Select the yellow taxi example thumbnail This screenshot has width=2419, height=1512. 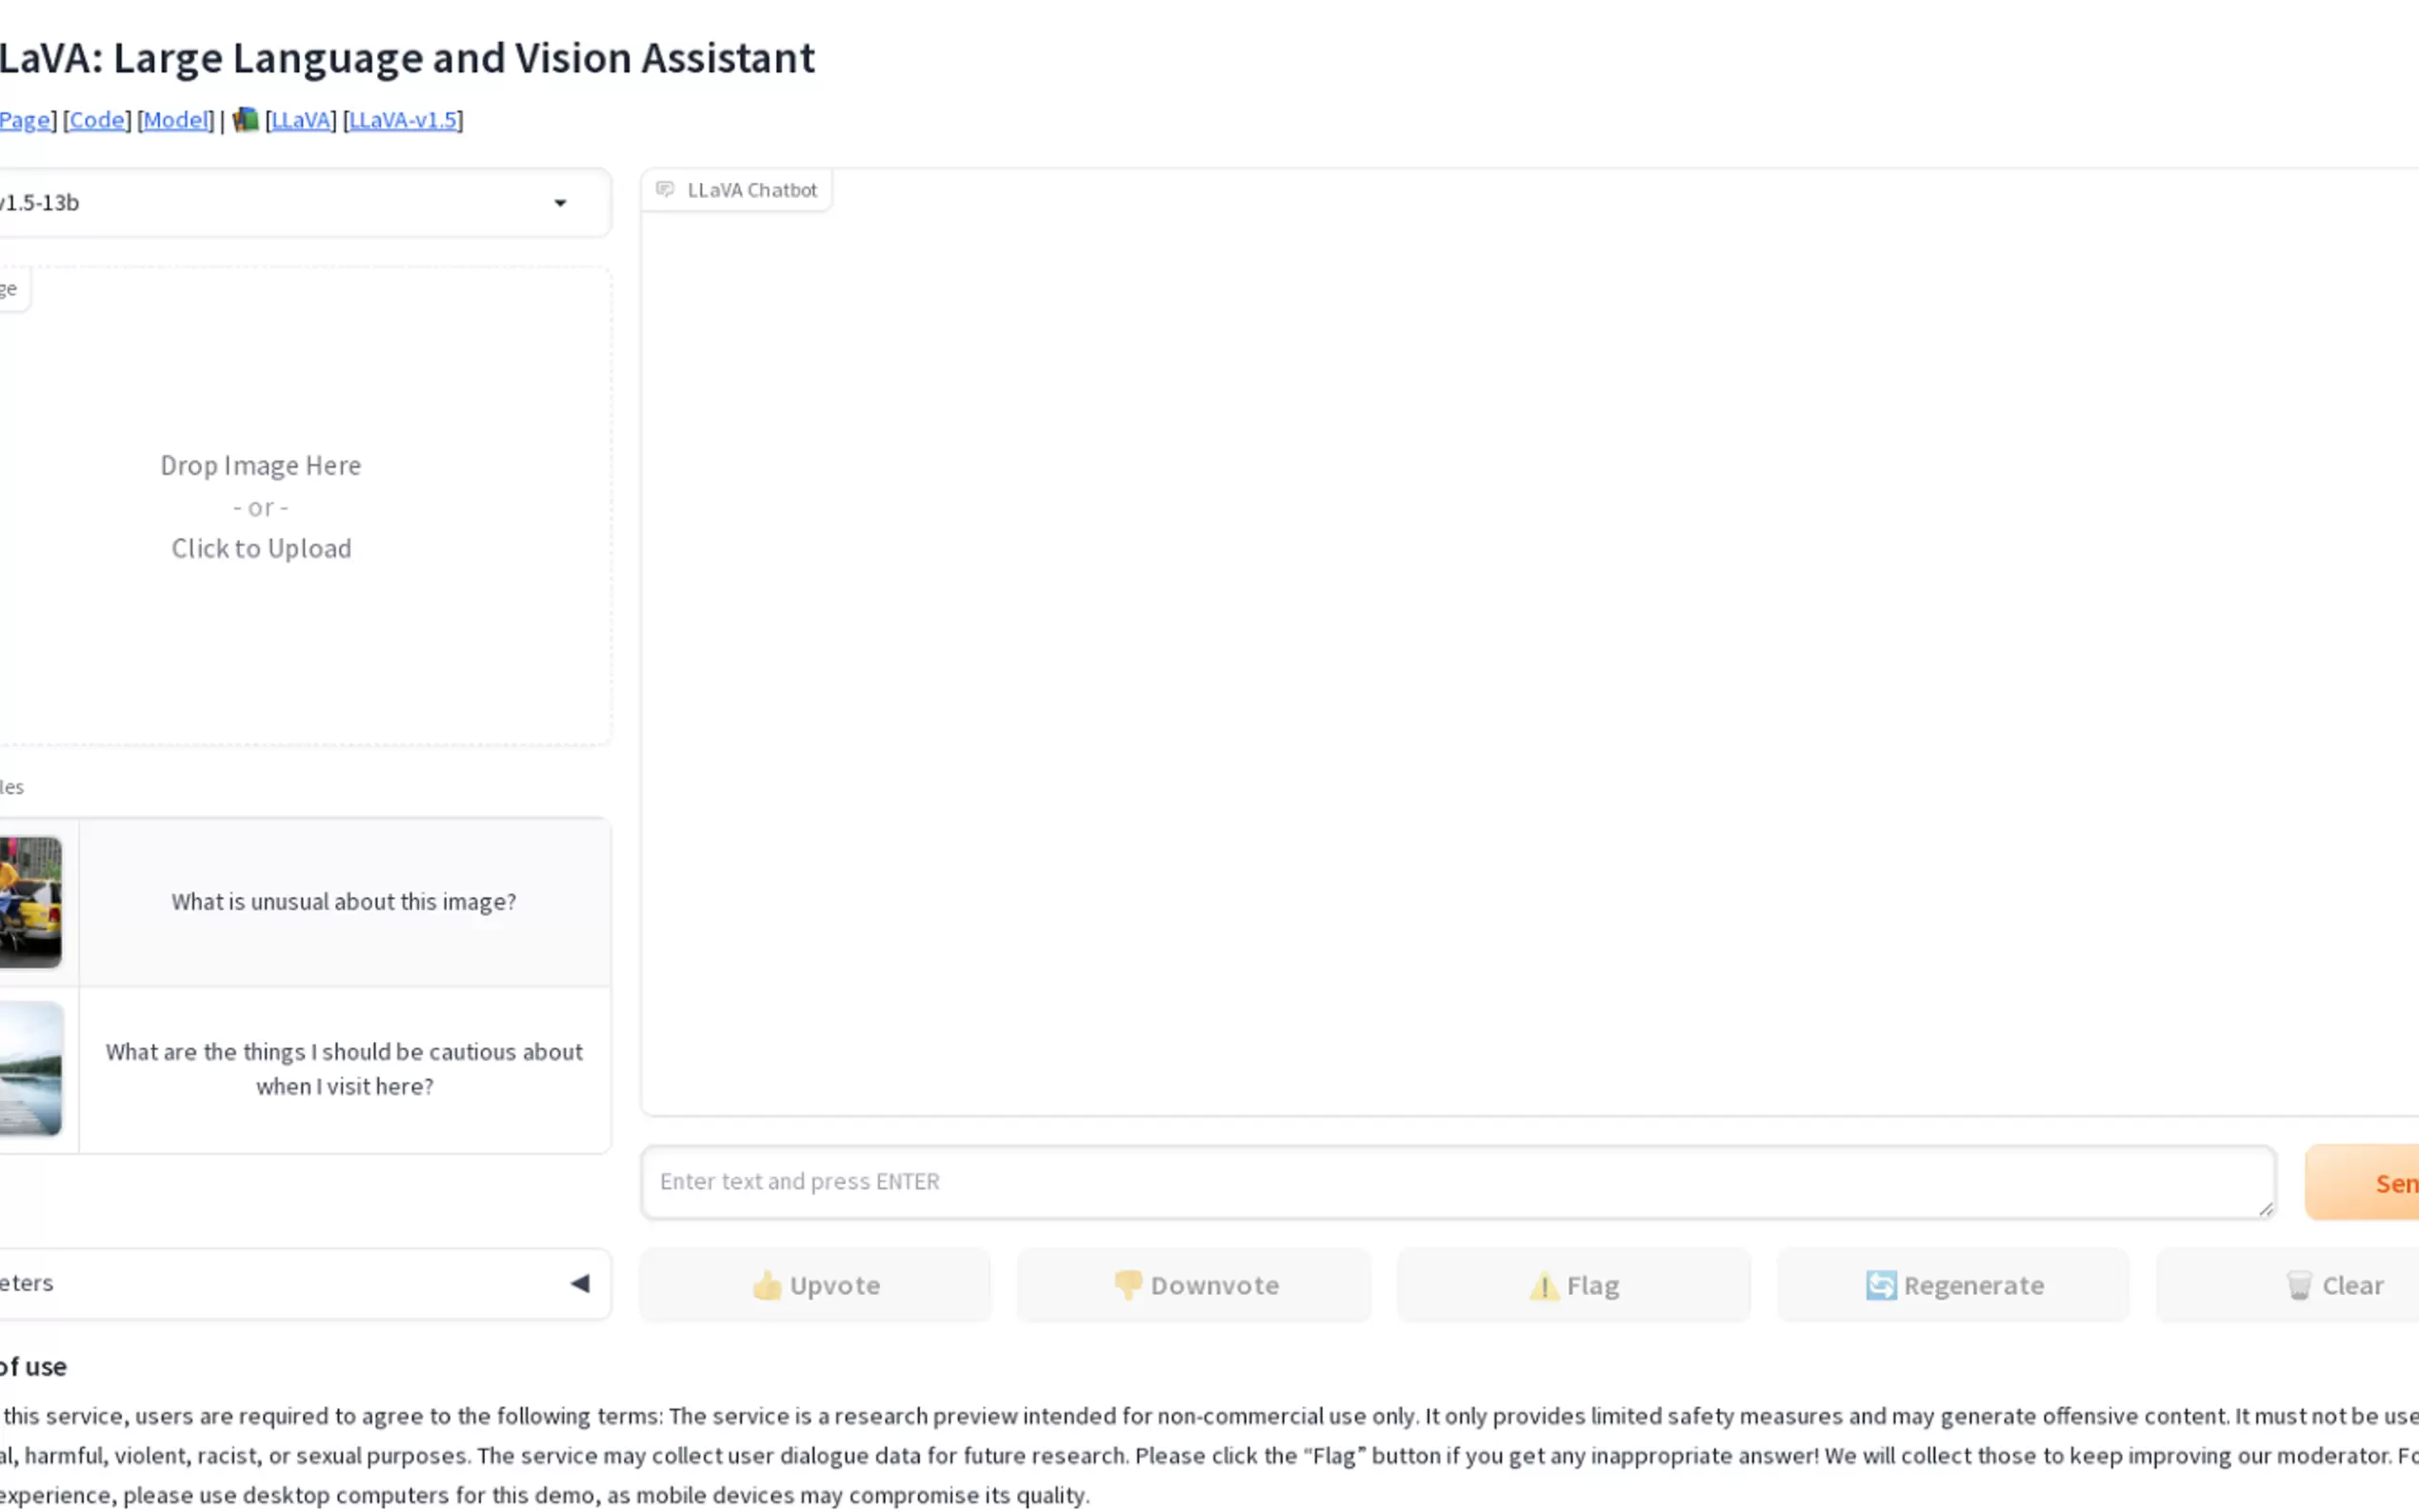(30, 902)
